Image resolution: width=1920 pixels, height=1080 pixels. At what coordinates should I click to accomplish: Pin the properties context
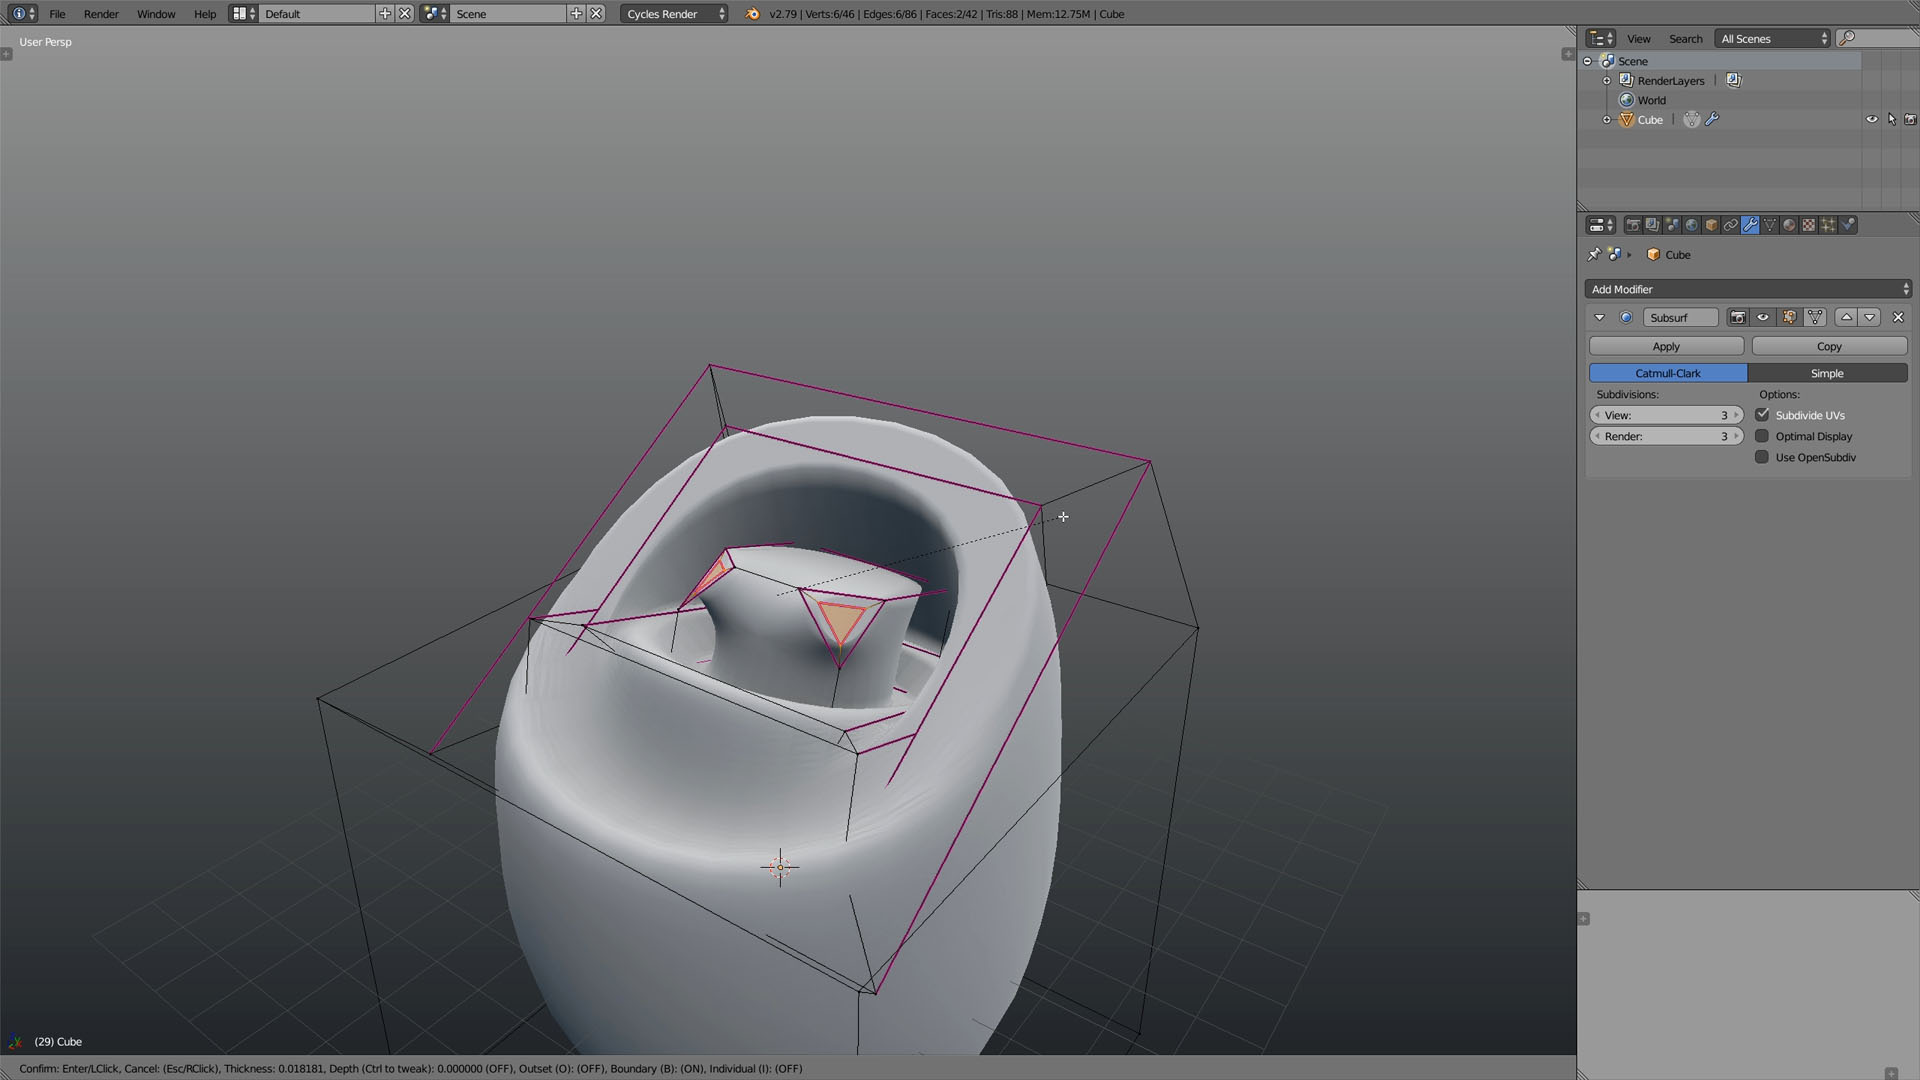(1594, 254)
